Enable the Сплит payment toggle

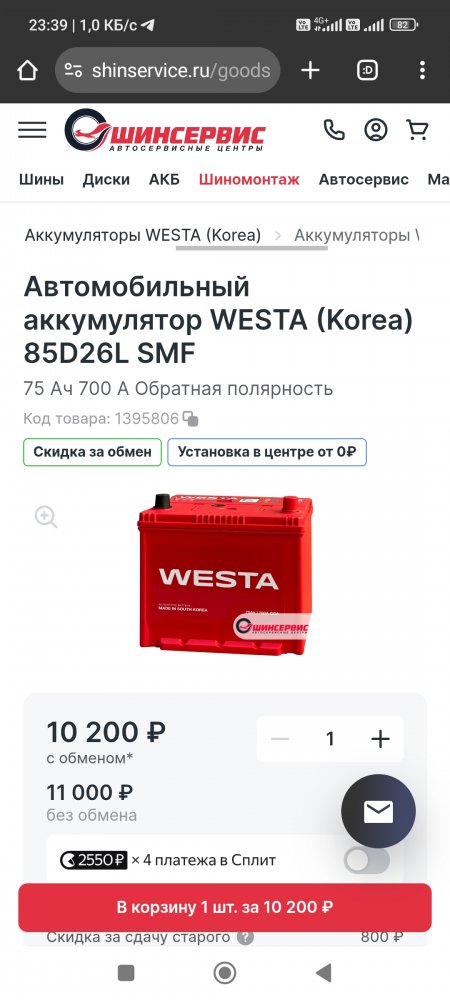pos(367,860)
